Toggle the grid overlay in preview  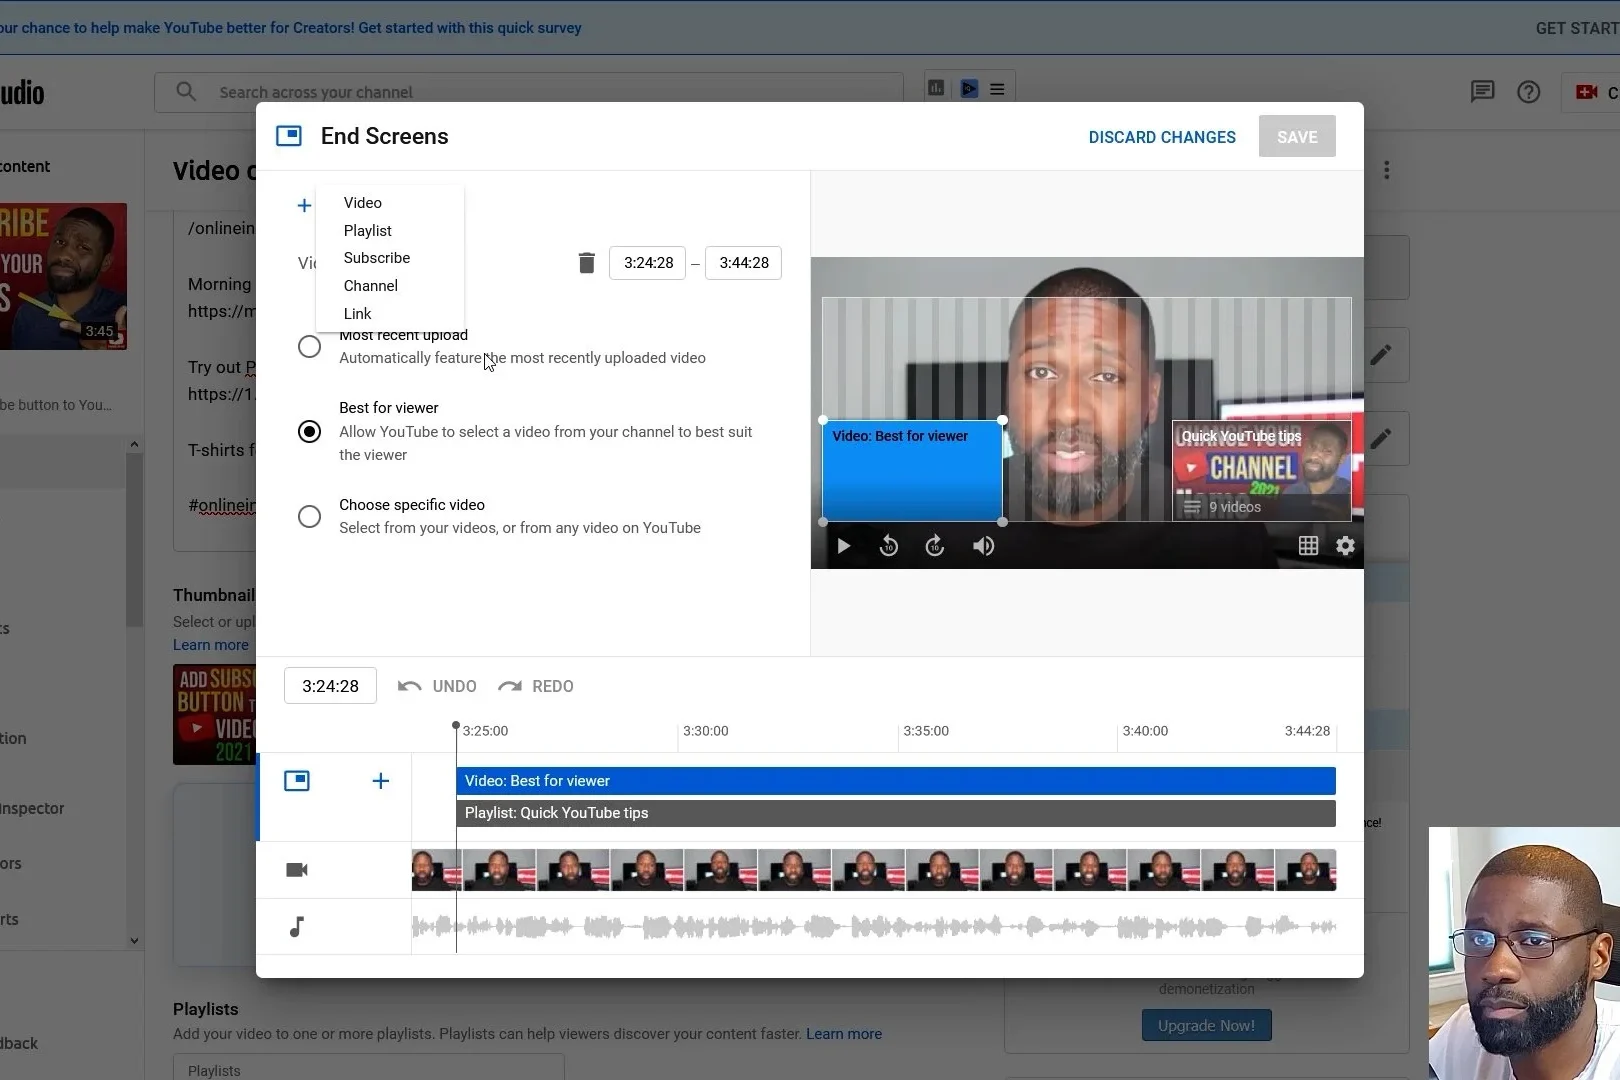tap(1308, 546)
